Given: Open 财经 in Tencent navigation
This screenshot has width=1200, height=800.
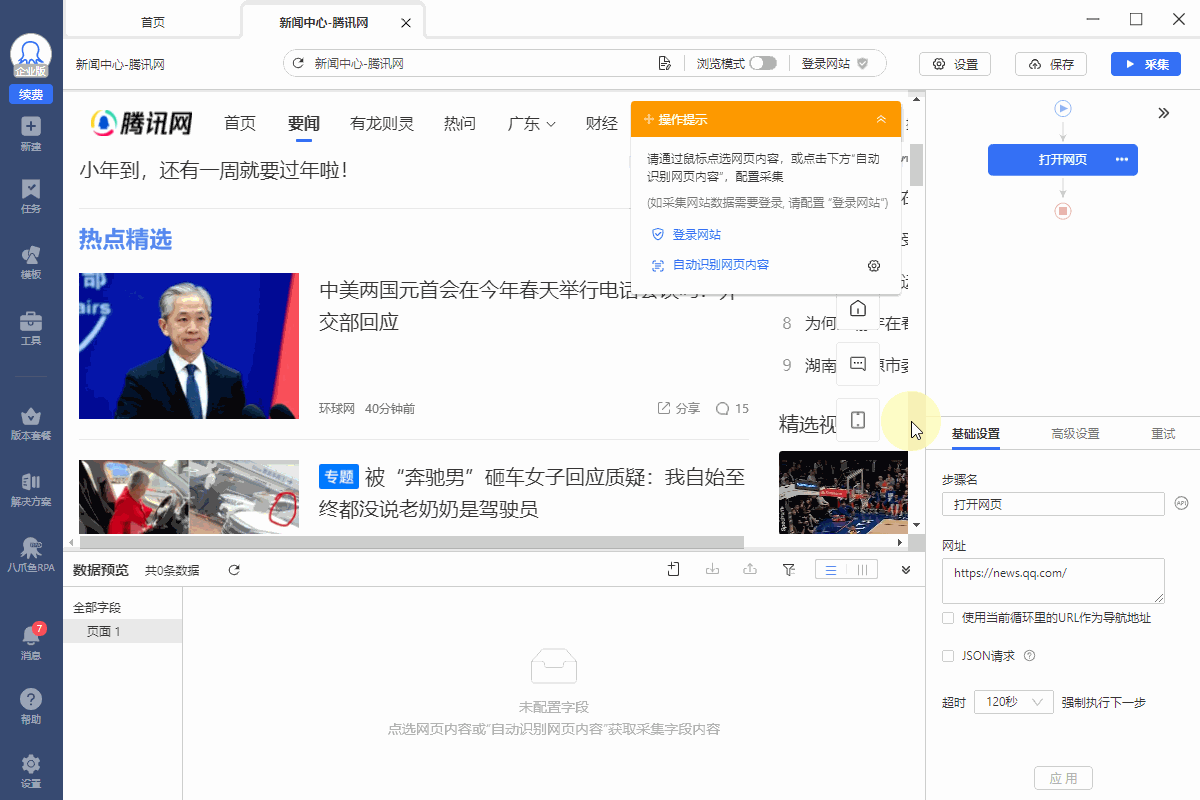Looking at the screenshot, I should (602, 124).
